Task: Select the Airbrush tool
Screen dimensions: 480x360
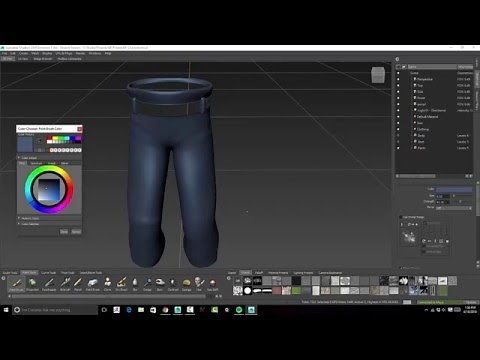Action: pos(65,284)
